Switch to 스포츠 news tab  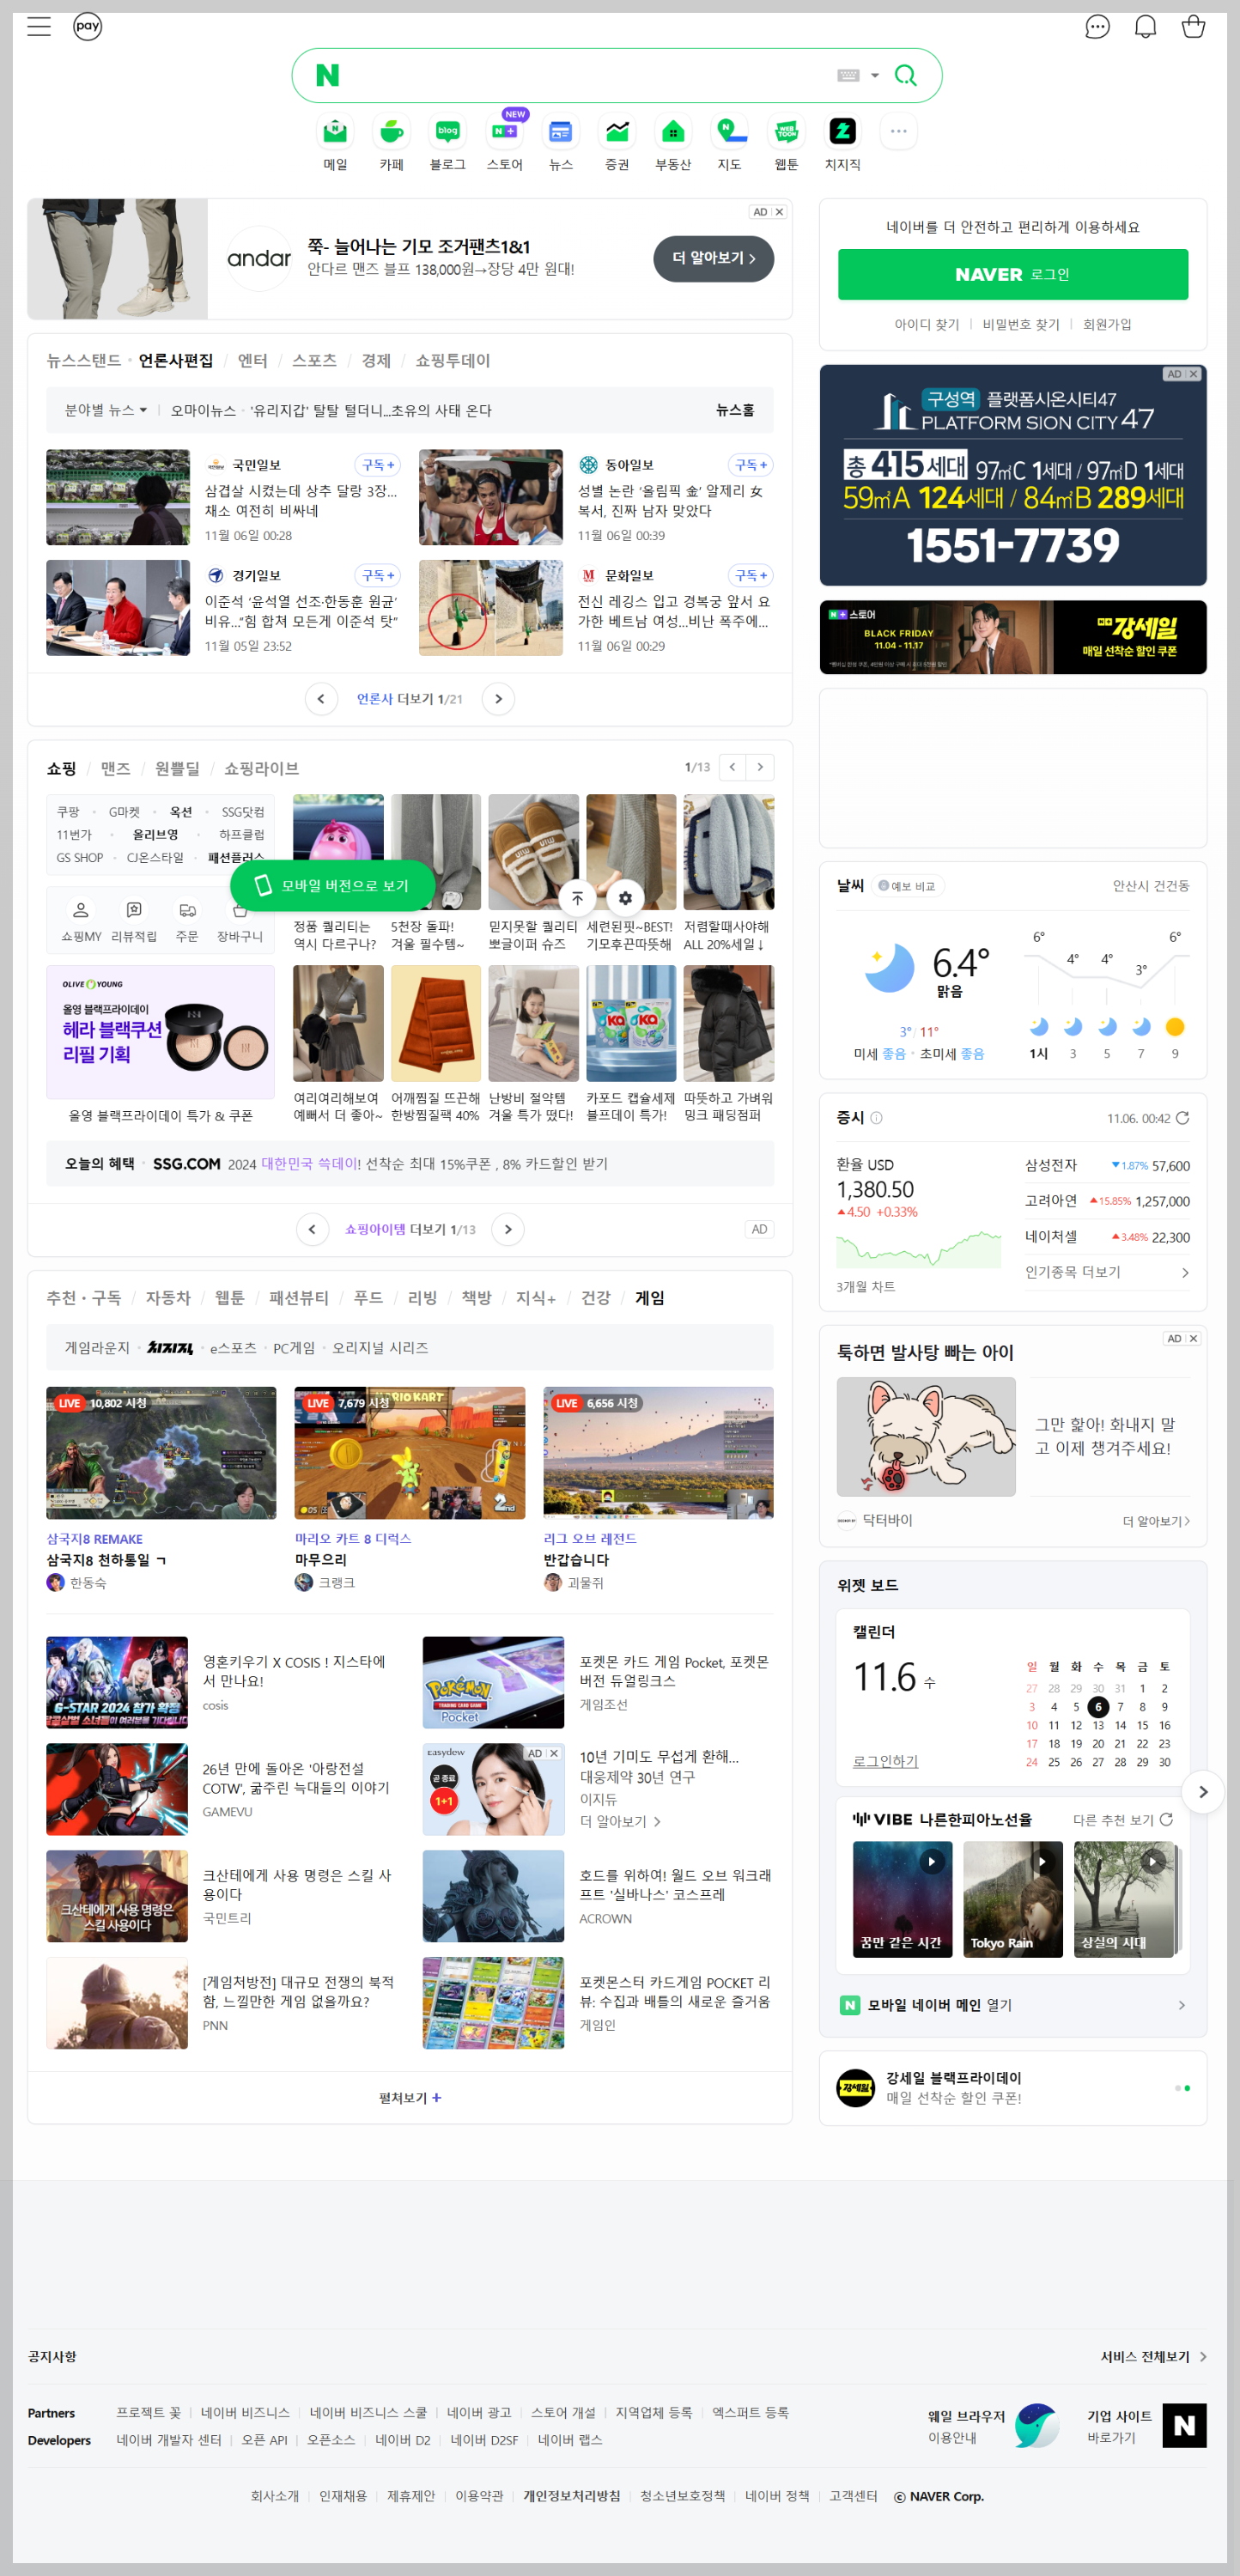click(314, 361)
